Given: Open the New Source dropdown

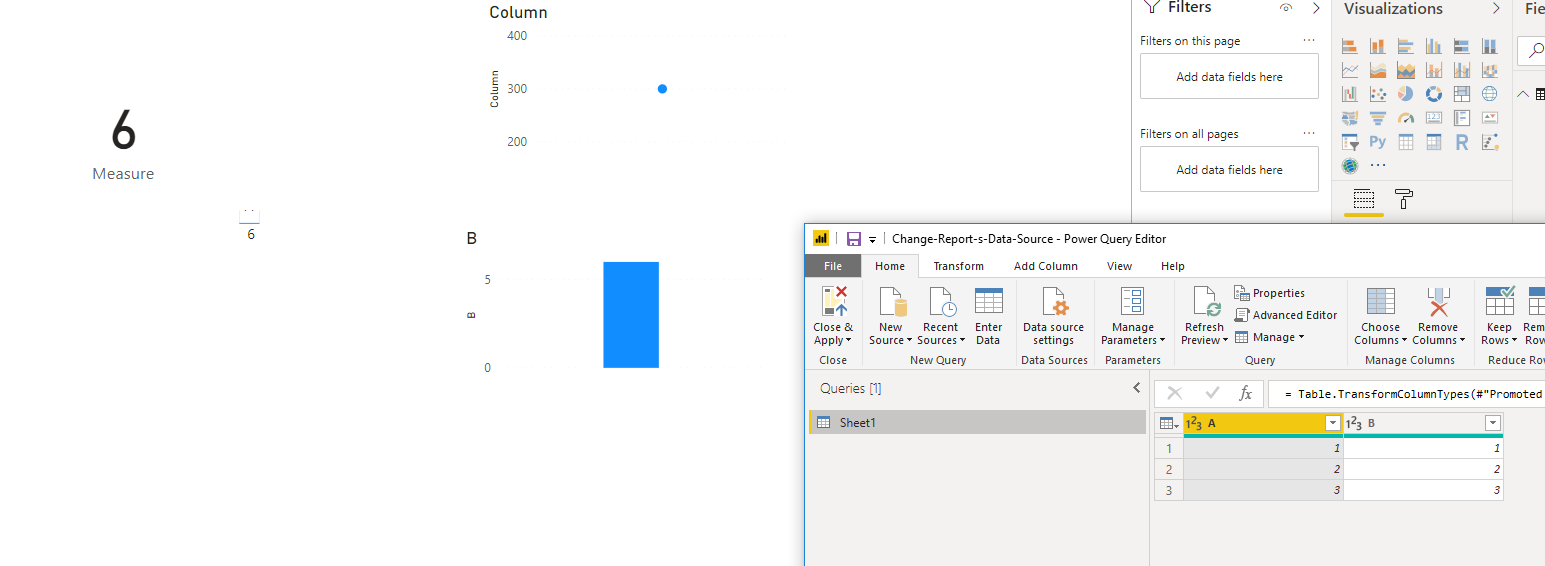Looking at the screenshot, I should pyautogui.click(x=890, y=316).
